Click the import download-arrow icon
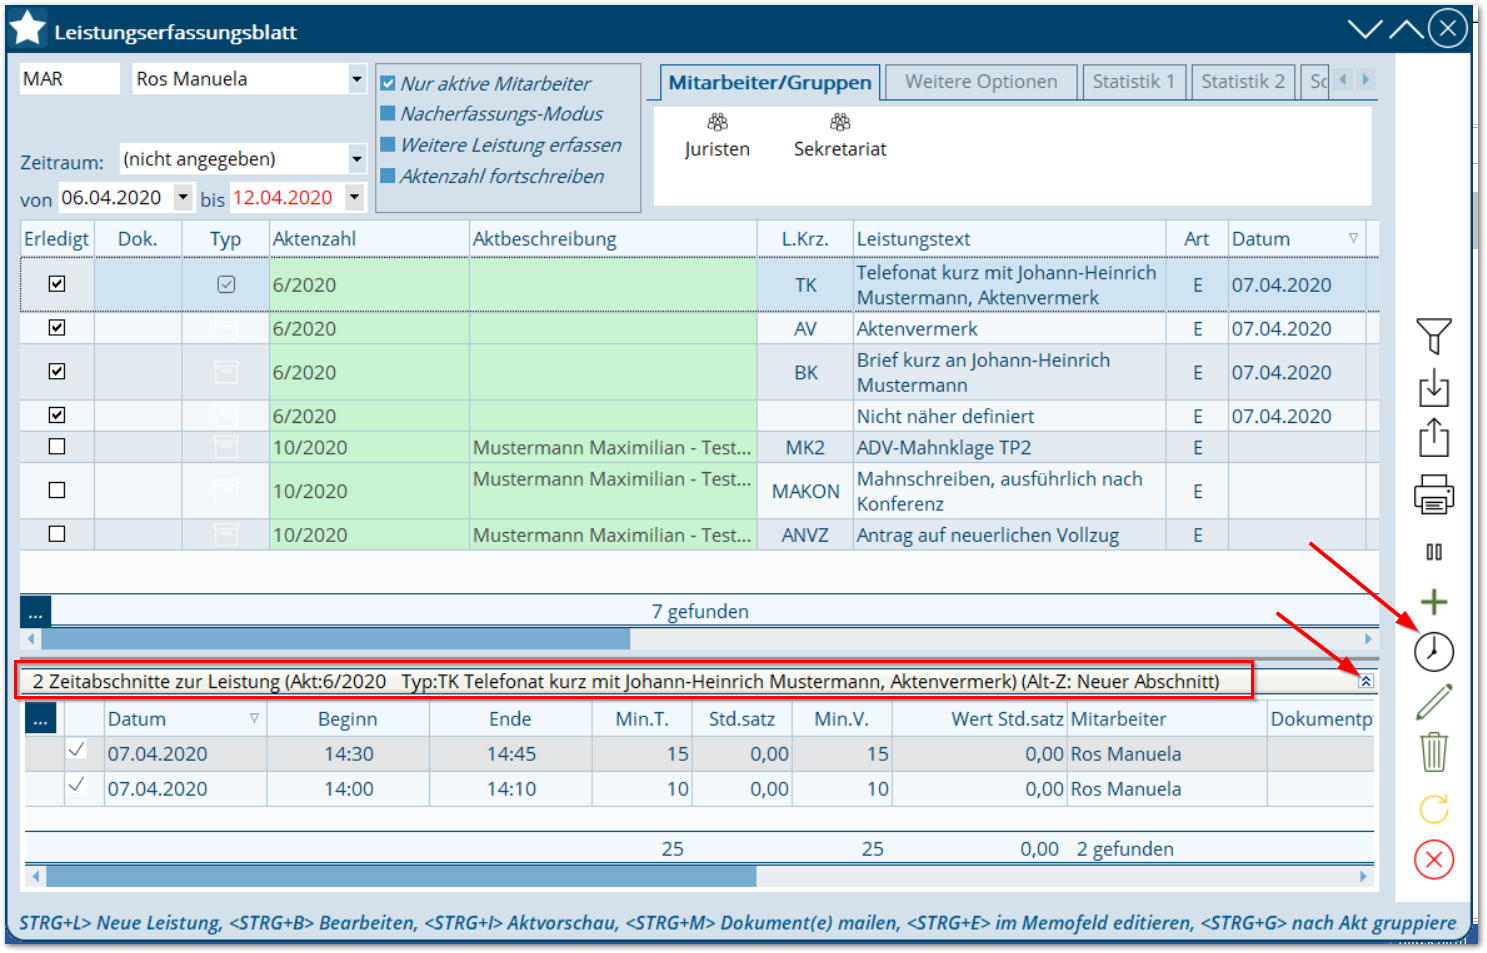Viewport: 1487px width, 953px height. point(1433,387)
